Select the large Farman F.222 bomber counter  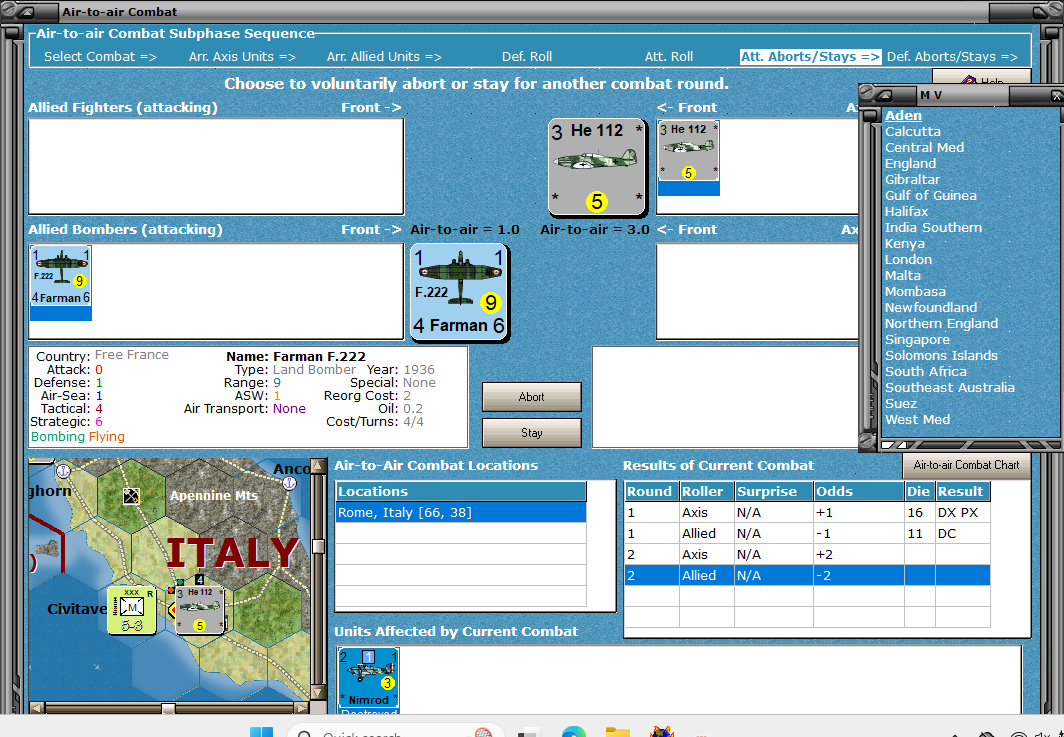[x=459, y=292]
